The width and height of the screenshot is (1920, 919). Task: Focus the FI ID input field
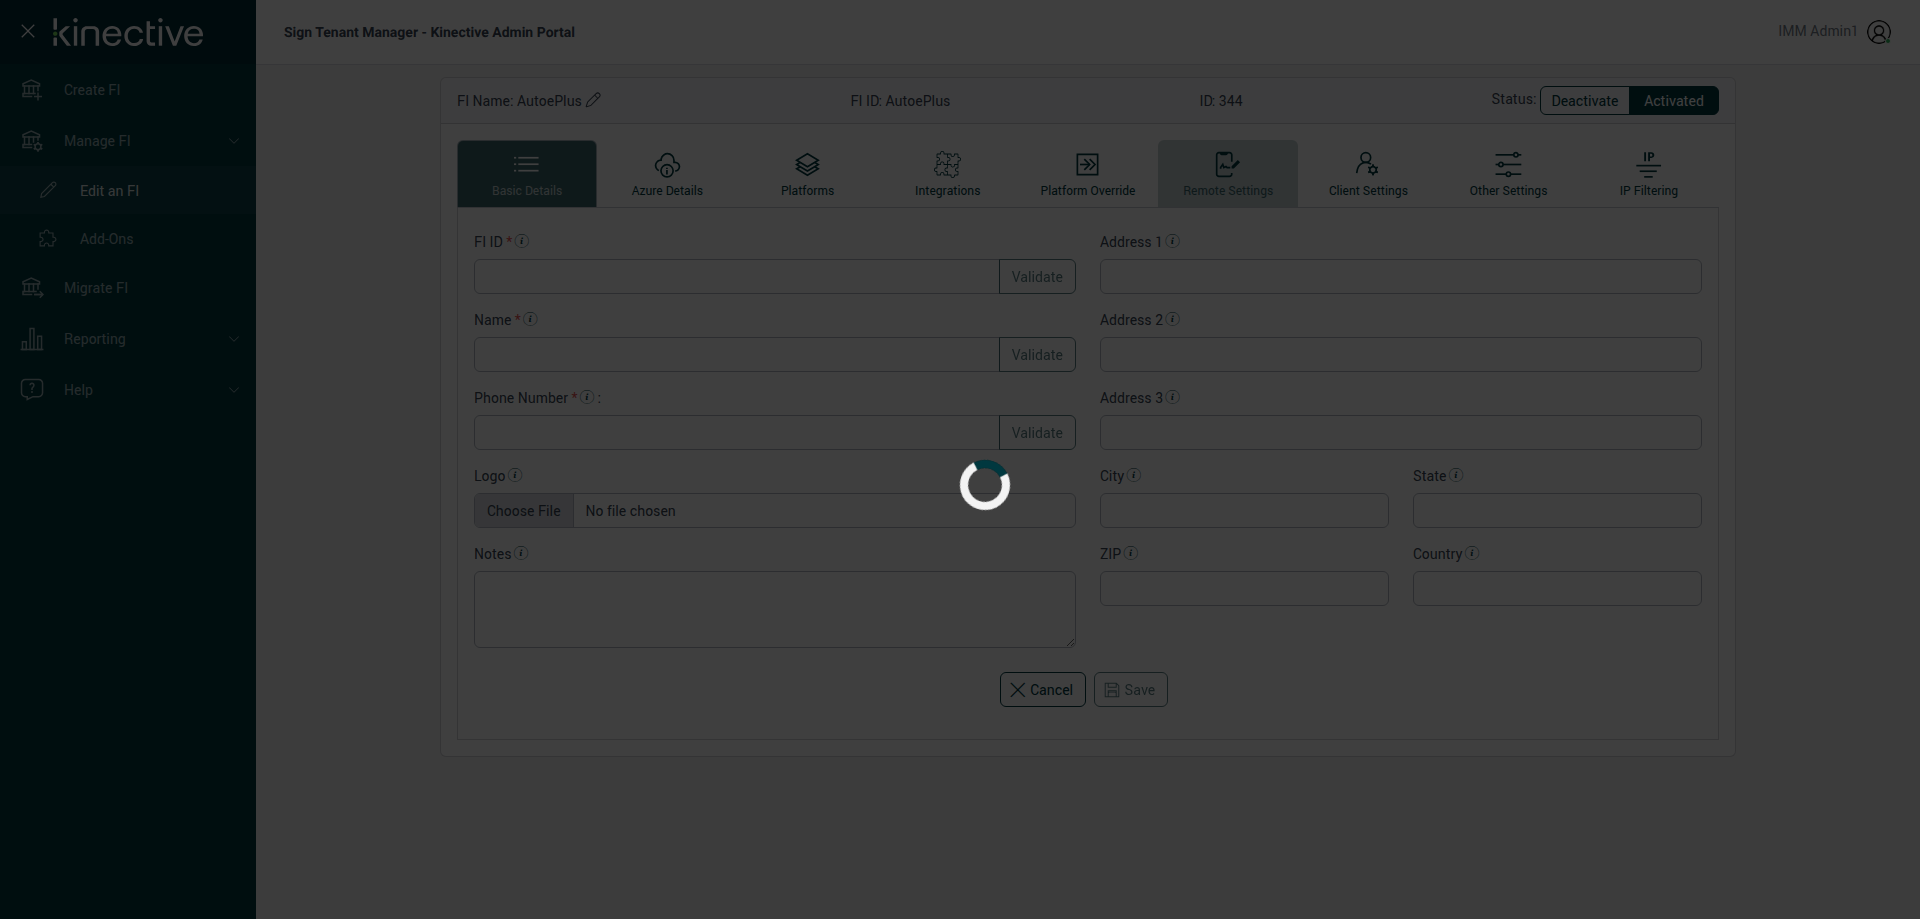[x=736, y=277]
